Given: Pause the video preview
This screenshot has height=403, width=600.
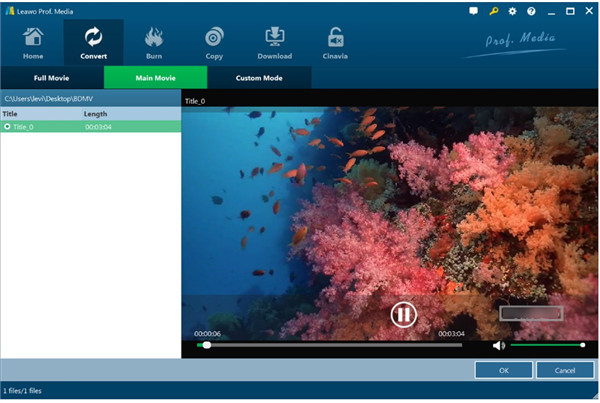Looking at the screenshot, I should tap(403, 315).
